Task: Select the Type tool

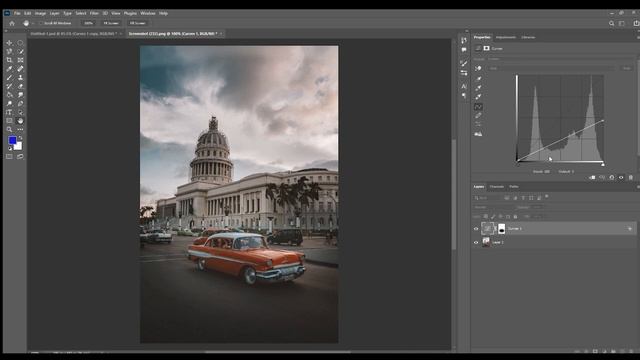Action: pyautogui.click(x=9, y=112)
